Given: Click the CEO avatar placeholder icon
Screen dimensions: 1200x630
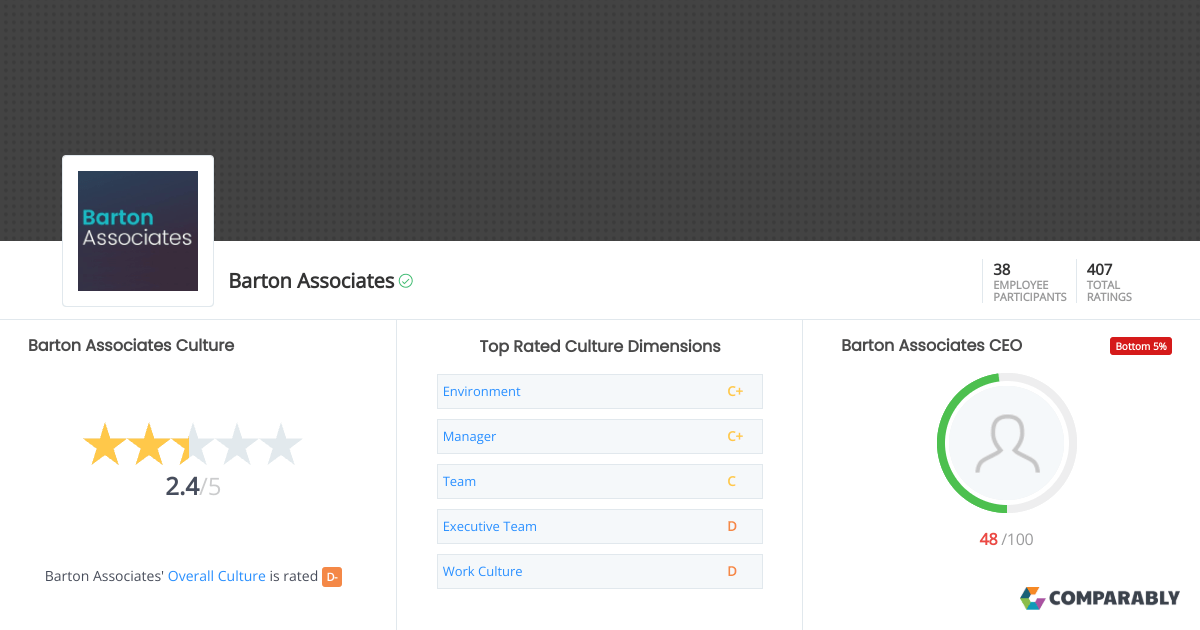Looking at the screenshot, I should pyautogui.click(x=1007, y=443).
